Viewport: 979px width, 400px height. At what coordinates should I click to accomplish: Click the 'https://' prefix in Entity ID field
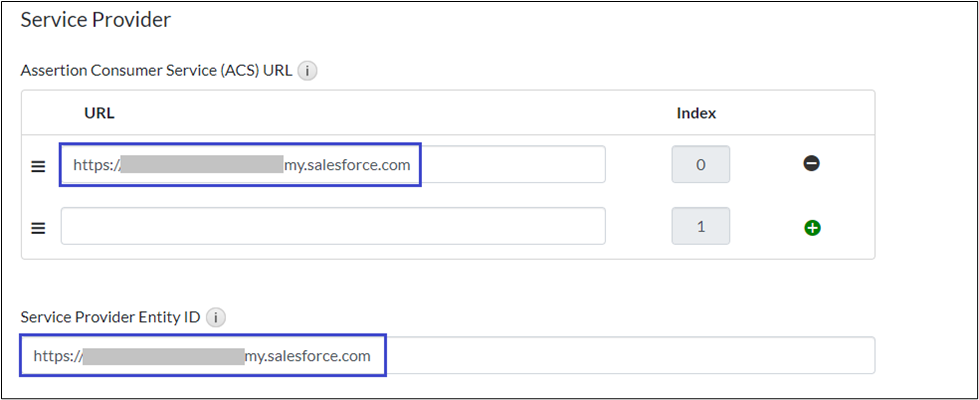pos(57,355)
